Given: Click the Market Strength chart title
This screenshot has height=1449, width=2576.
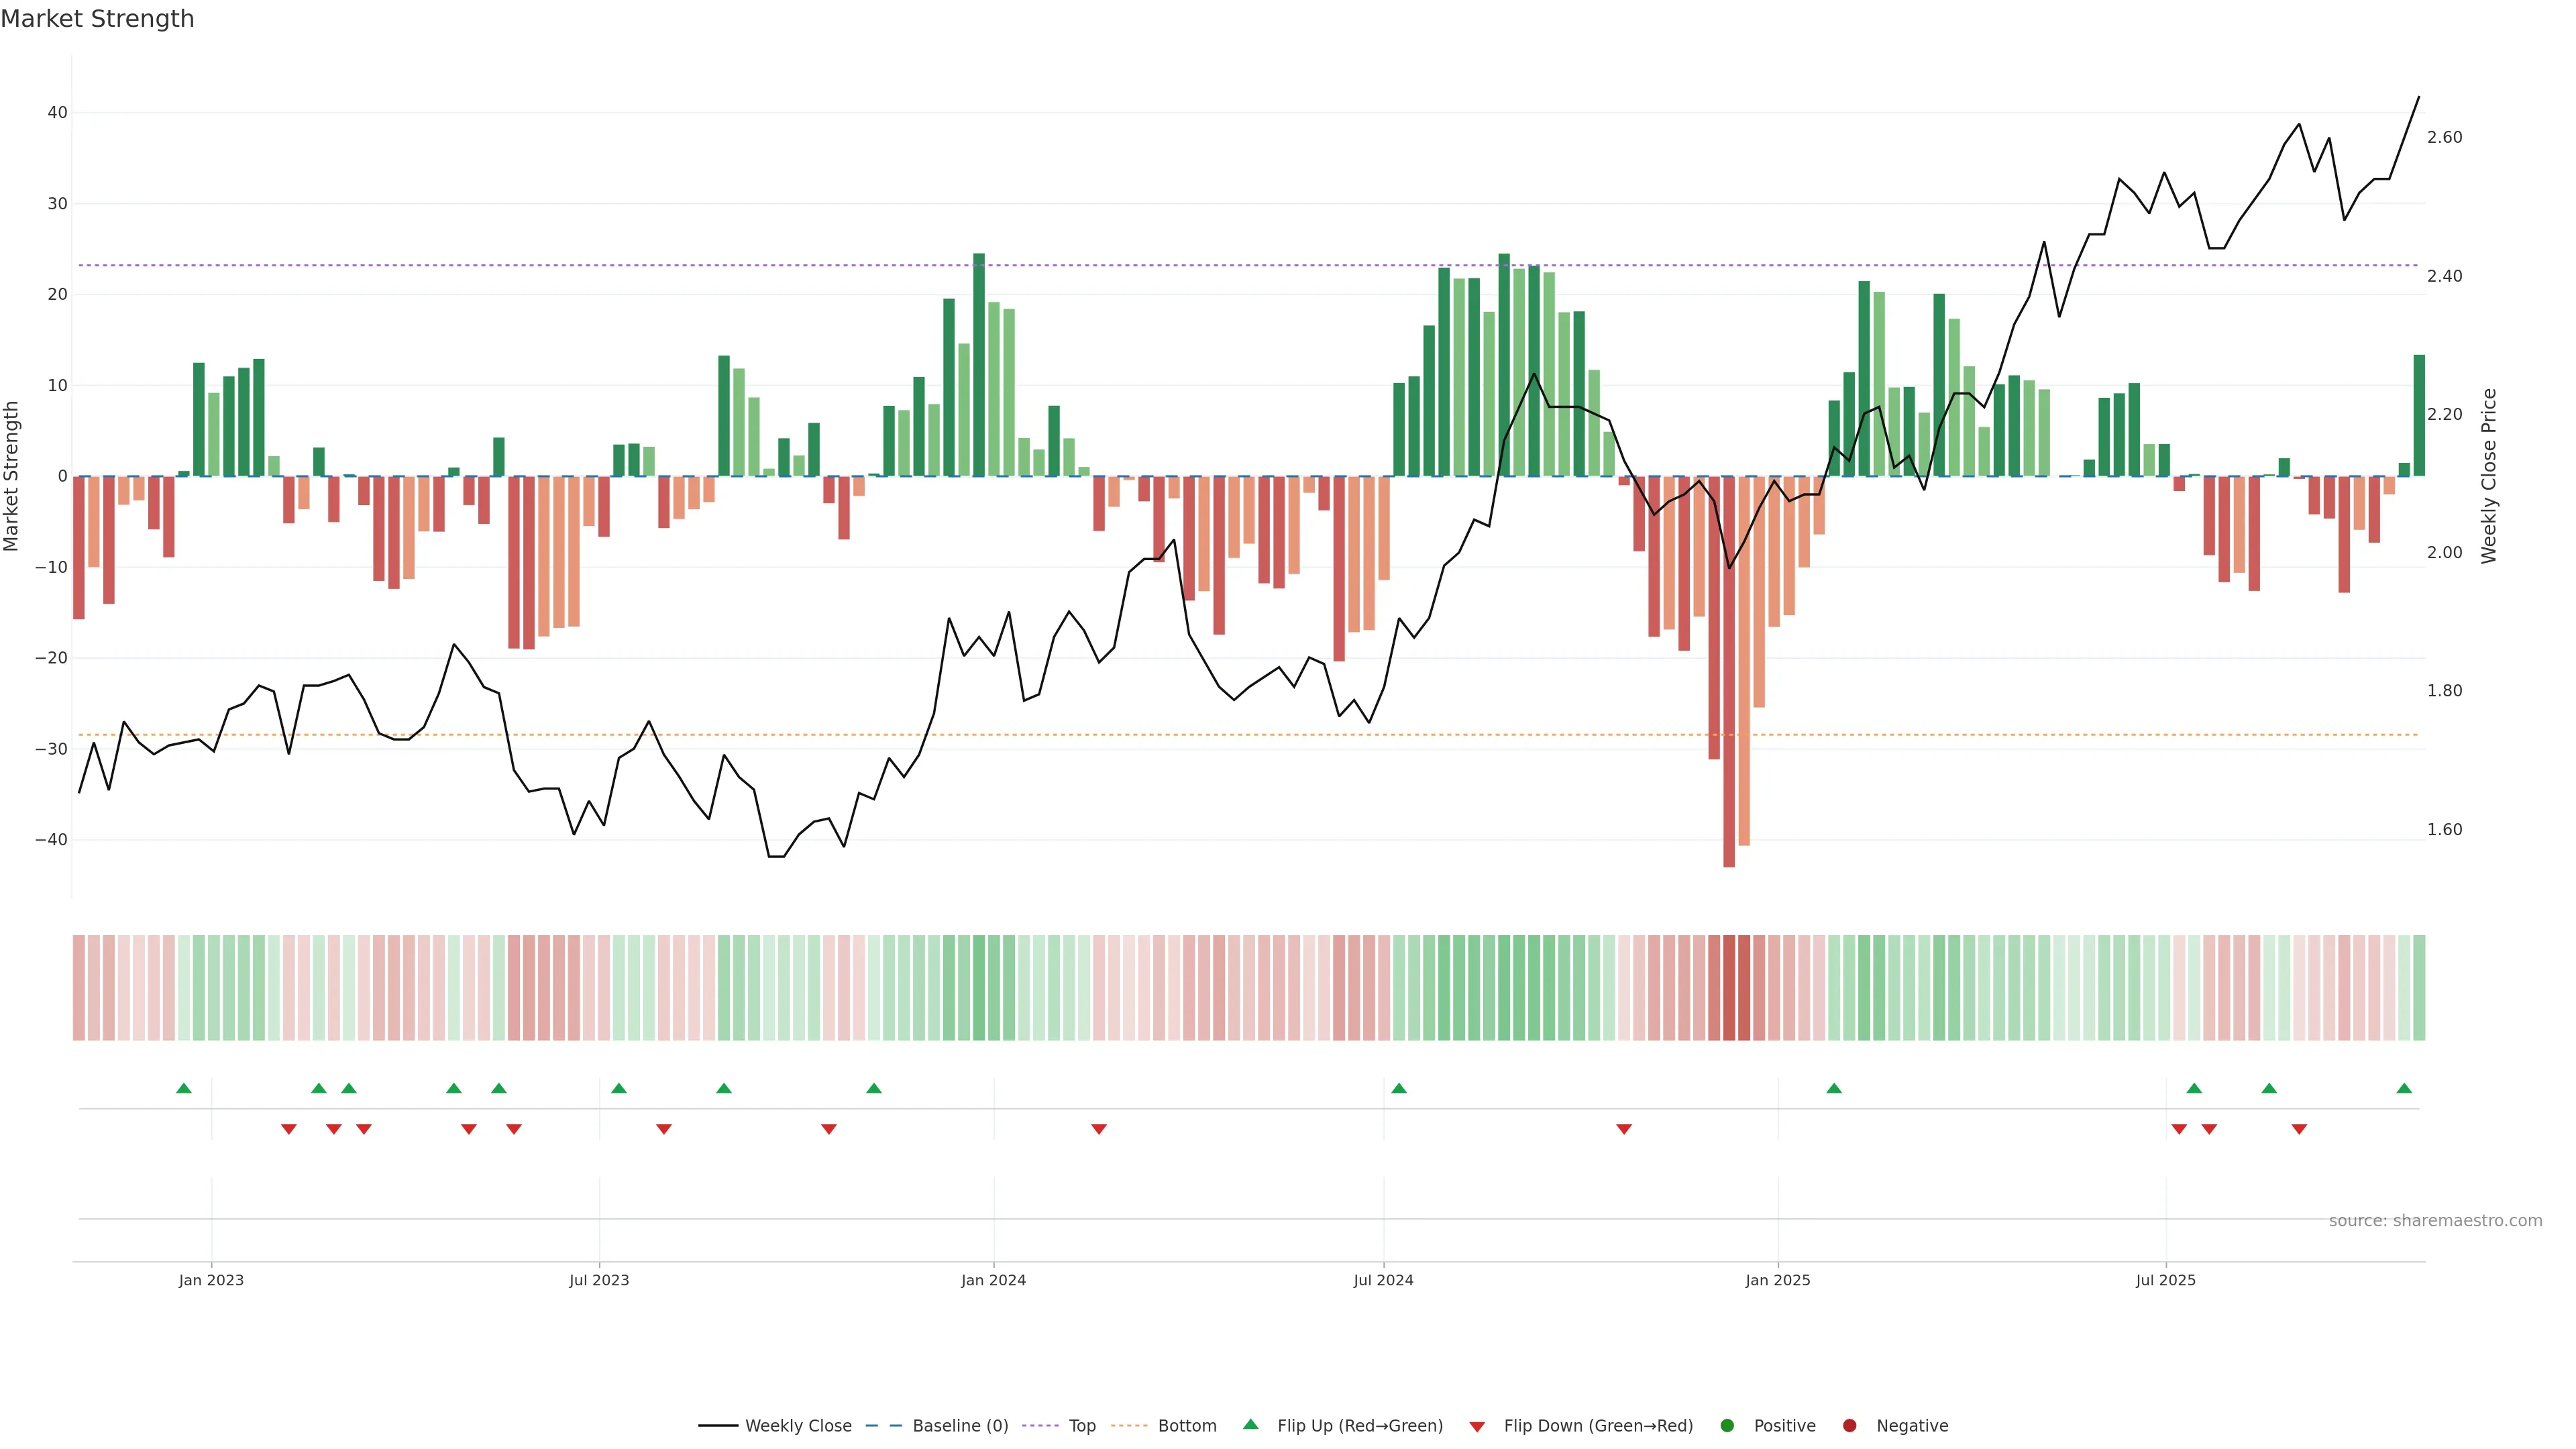Looking at the screenshot, I should click(97, 19).
